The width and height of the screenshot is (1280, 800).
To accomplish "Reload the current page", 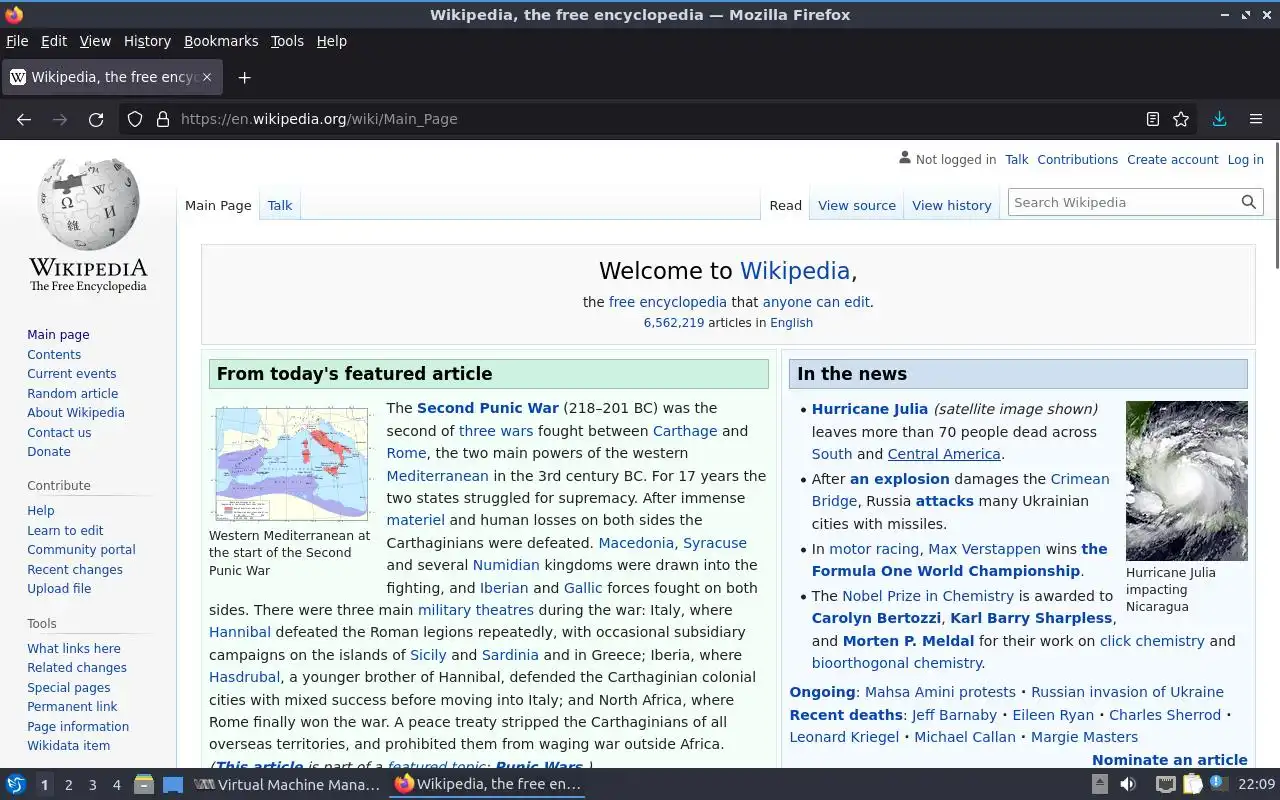I will (96, 119).
